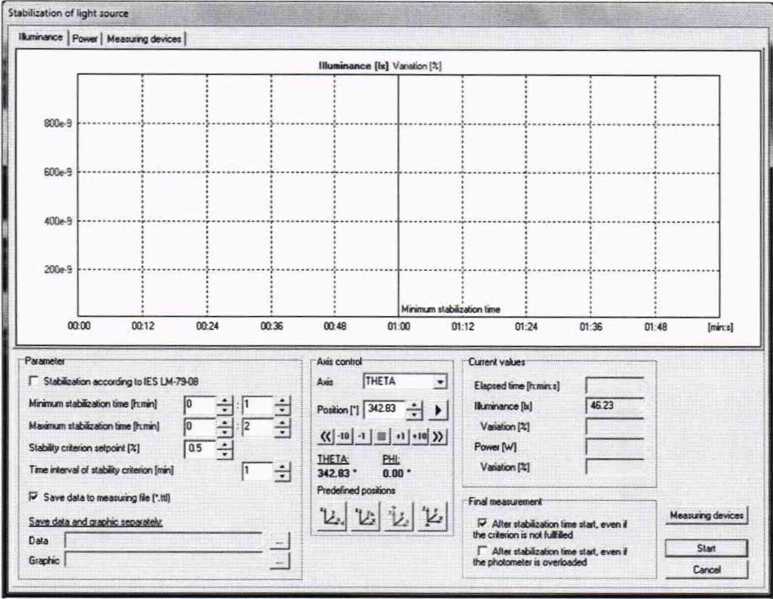Screen dimensions: 773x599
Task: Click the Start button
Action: [706, 548]
